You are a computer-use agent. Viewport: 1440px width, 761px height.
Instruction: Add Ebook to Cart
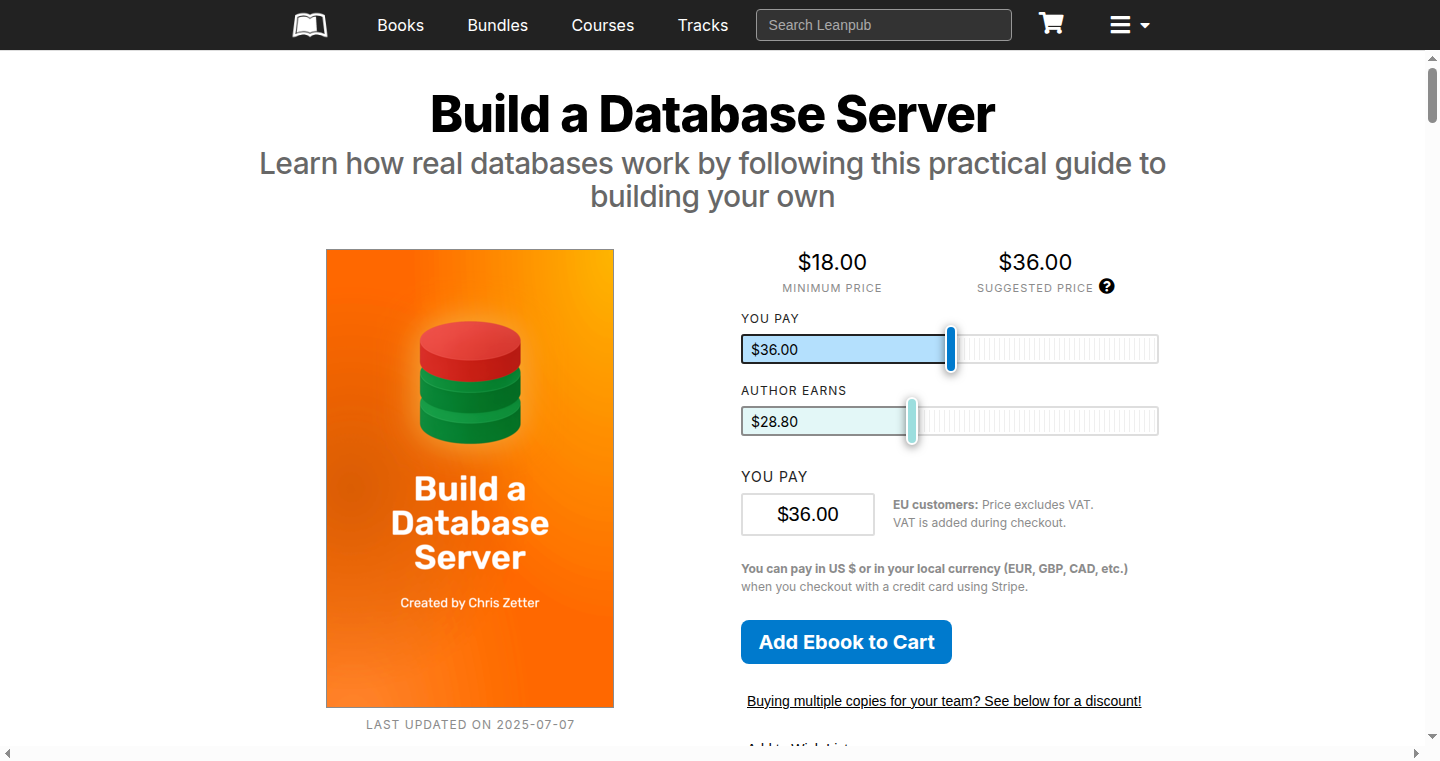[x=846, y=642]
